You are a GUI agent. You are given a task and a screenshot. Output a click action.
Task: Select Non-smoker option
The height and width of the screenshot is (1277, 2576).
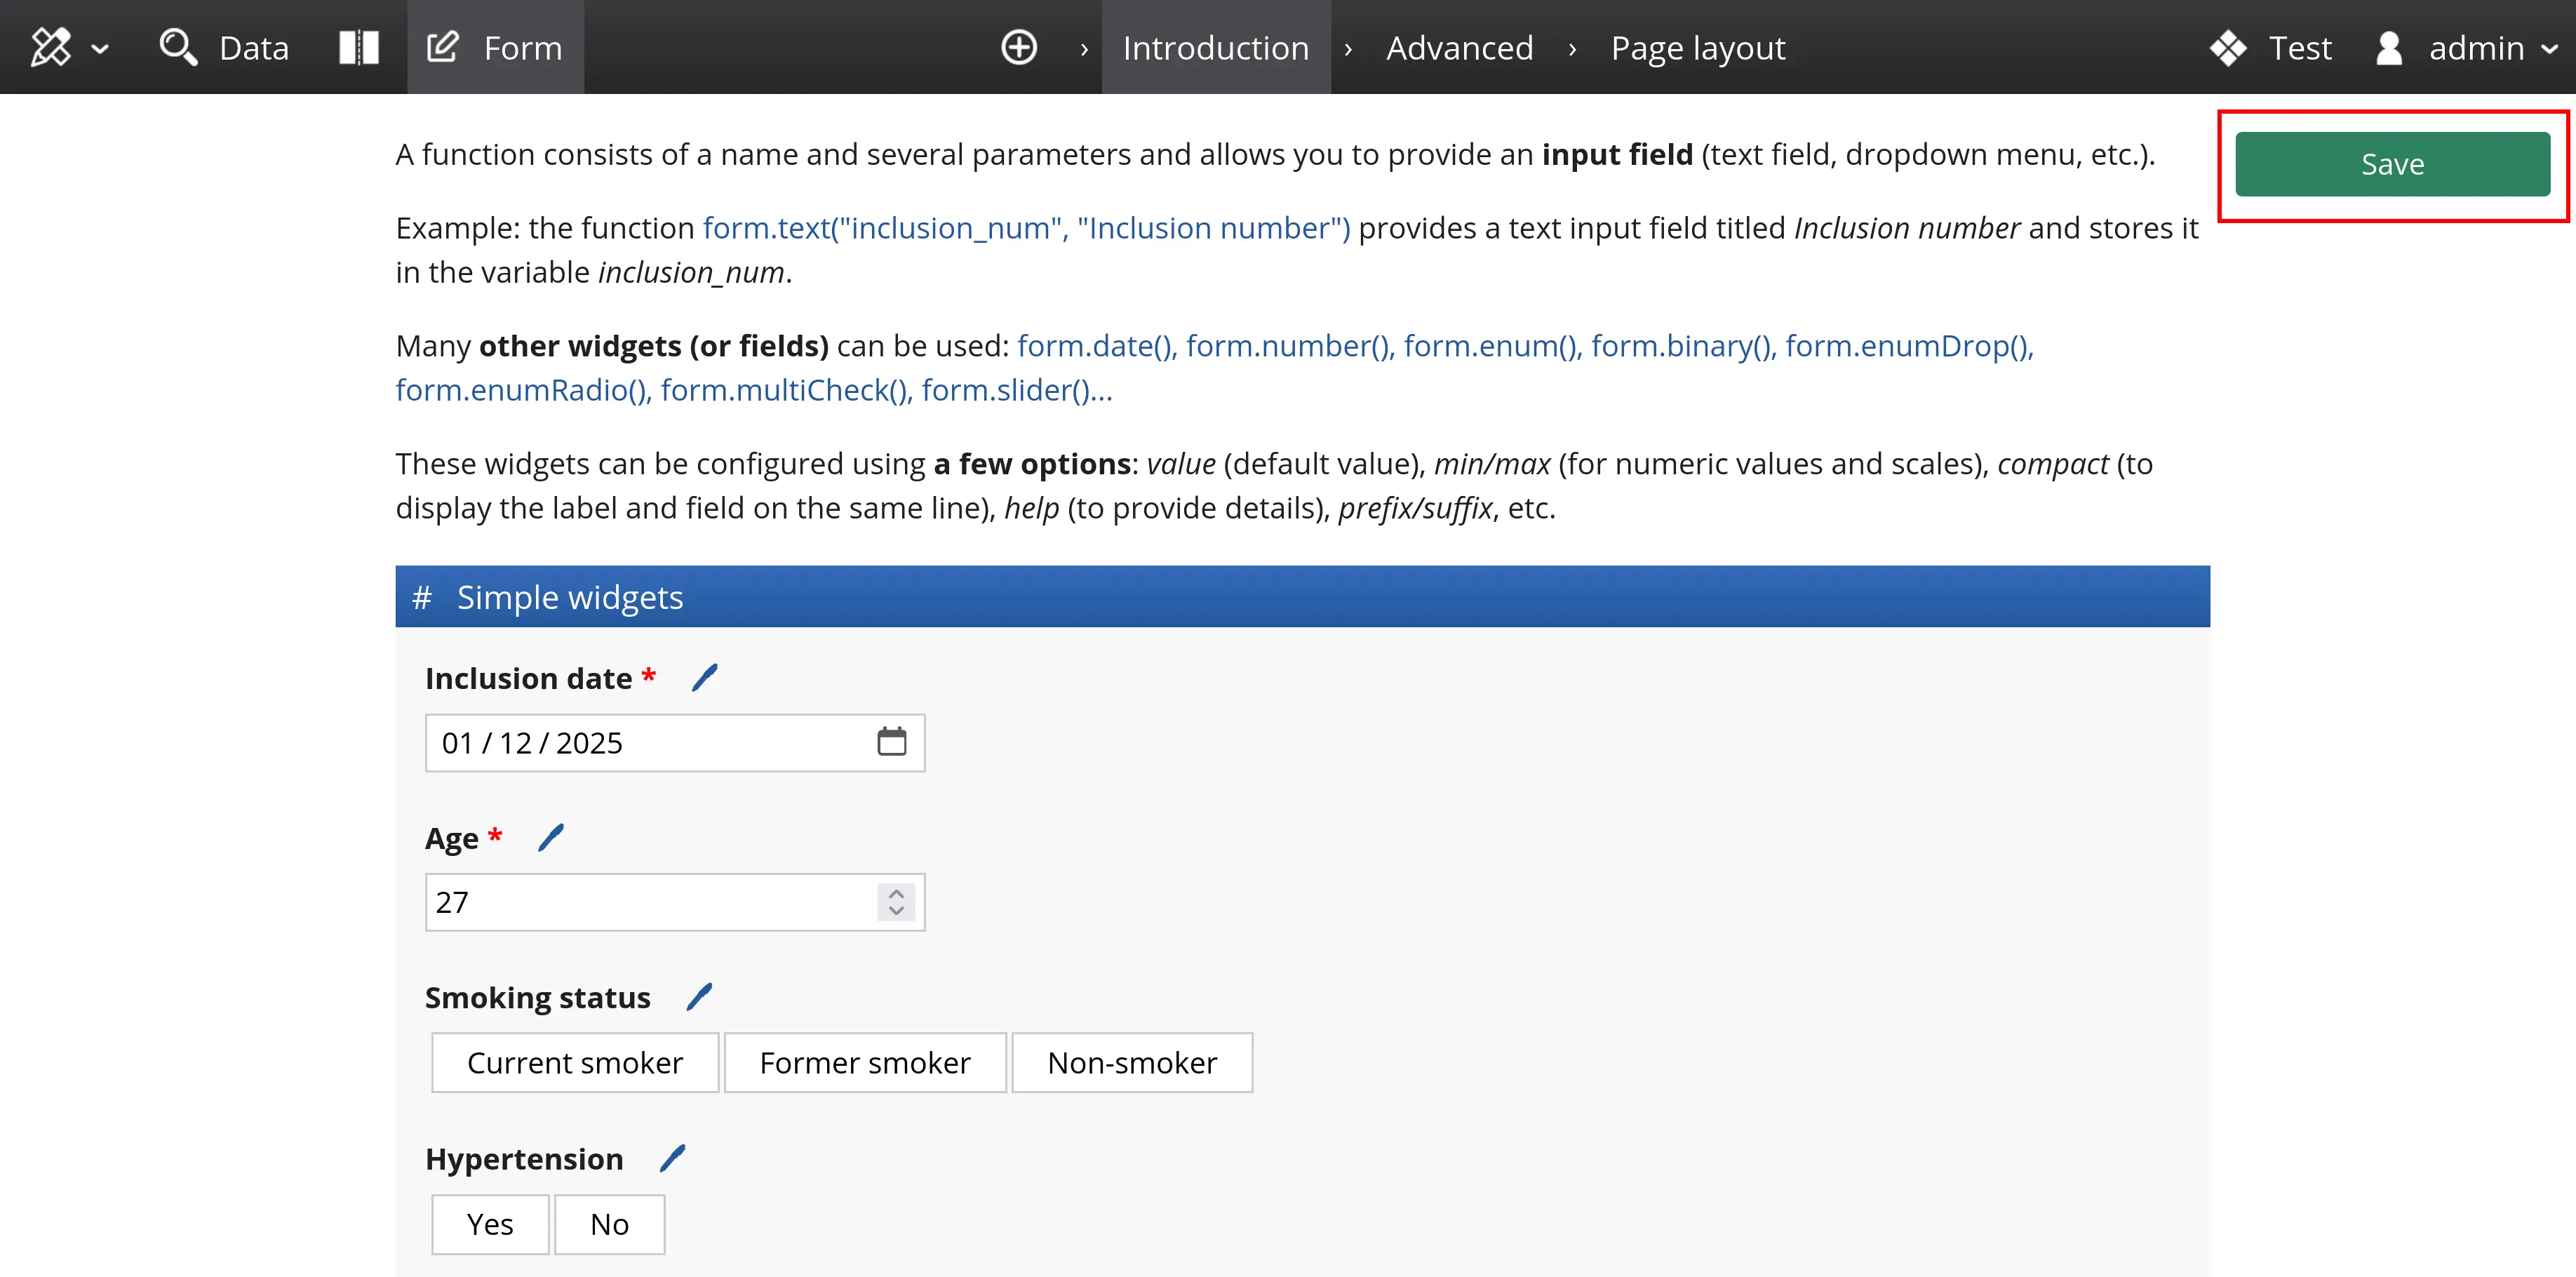(x=1131, y=1062)
